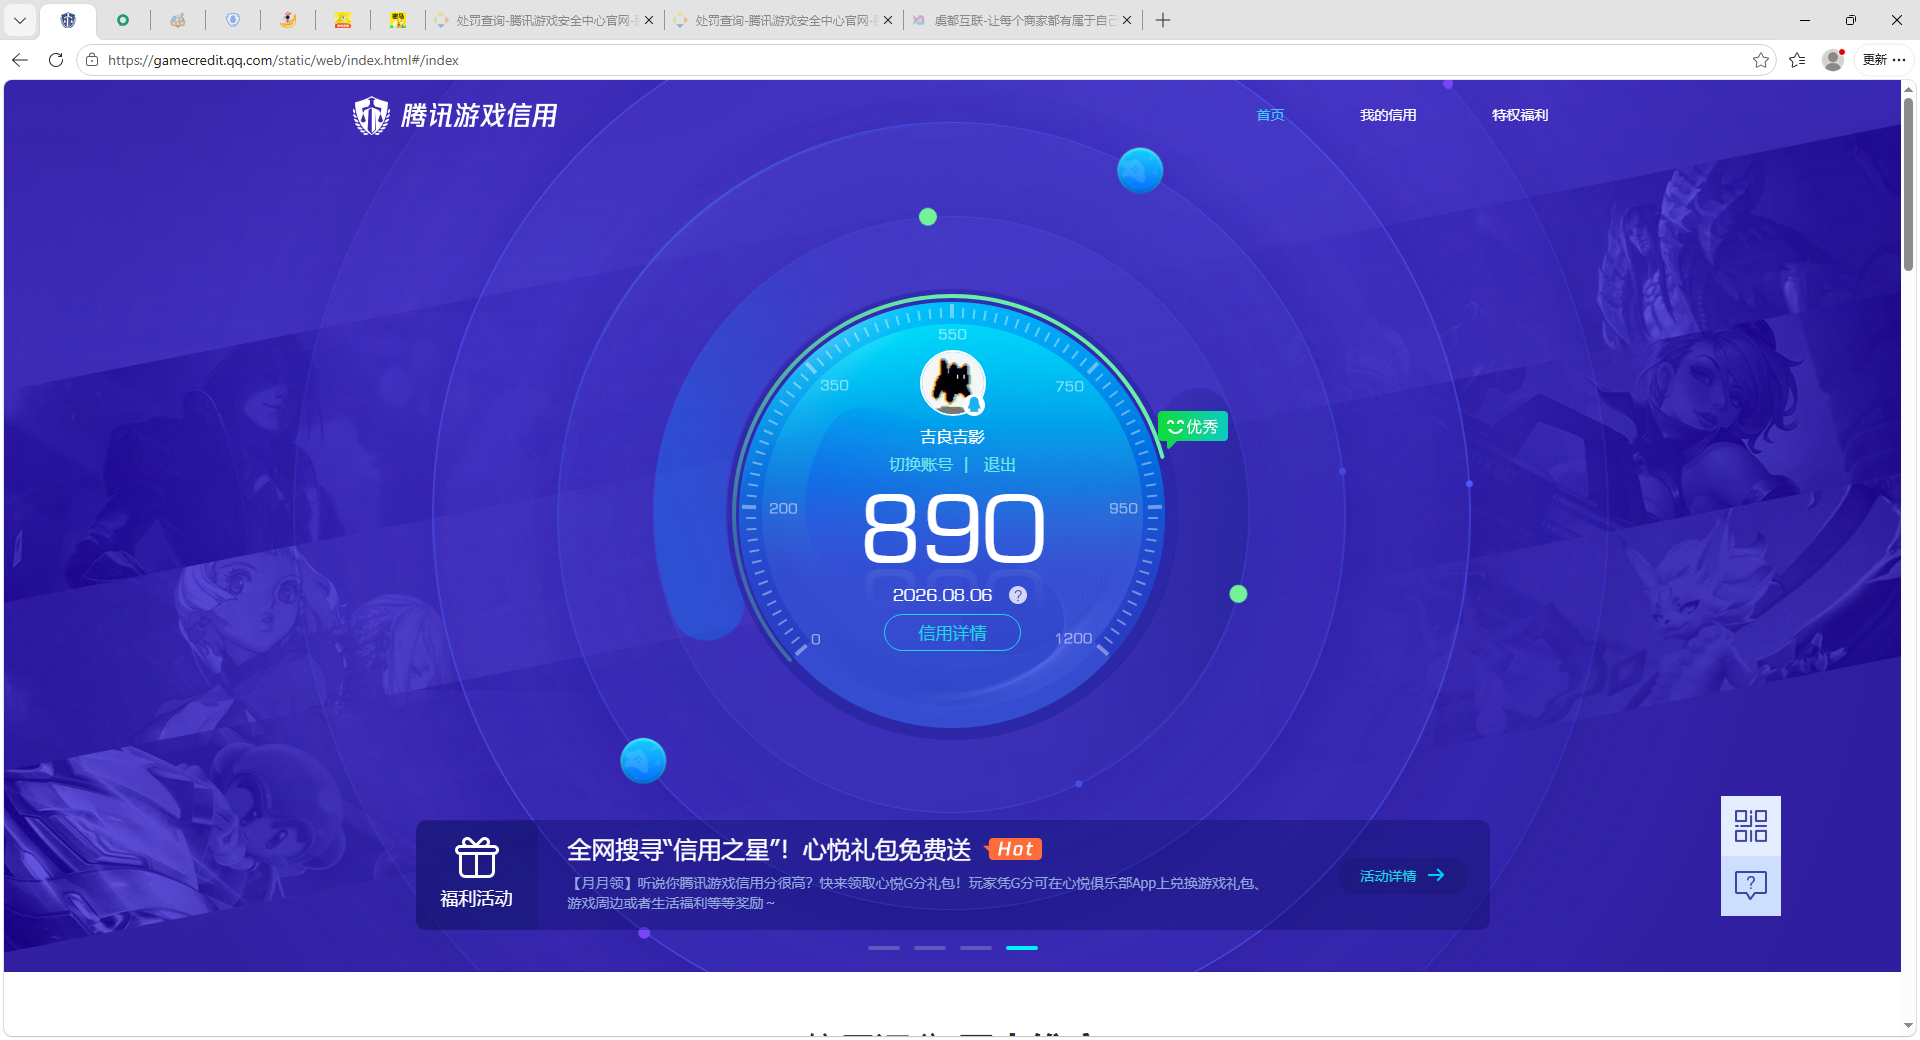Image resolution: width=1920 pixels, height=1040 pixels.
Task: Open the 特权福利 navigation item
Action: 1520,115
